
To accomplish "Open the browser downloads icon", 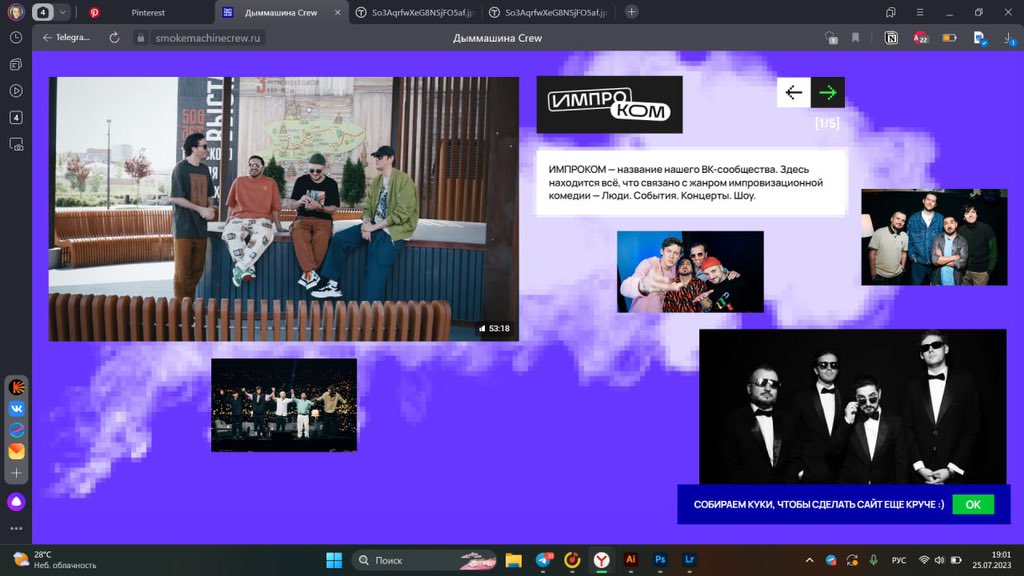I will [x=1010, y=38].
